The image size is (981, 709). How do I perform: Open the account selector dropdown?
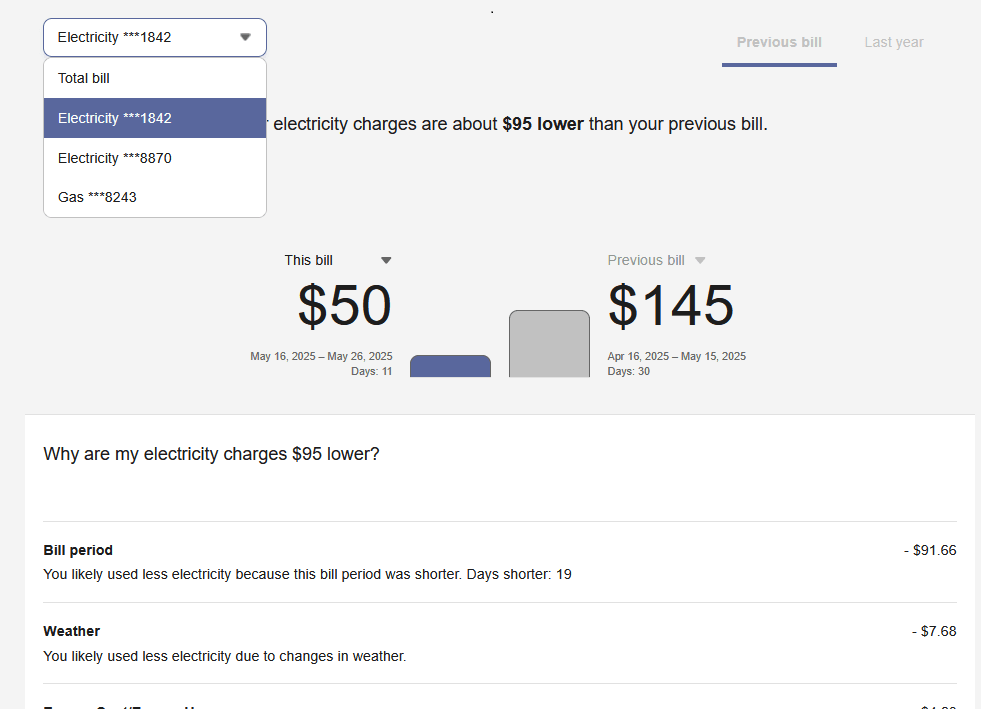(154, 37)
